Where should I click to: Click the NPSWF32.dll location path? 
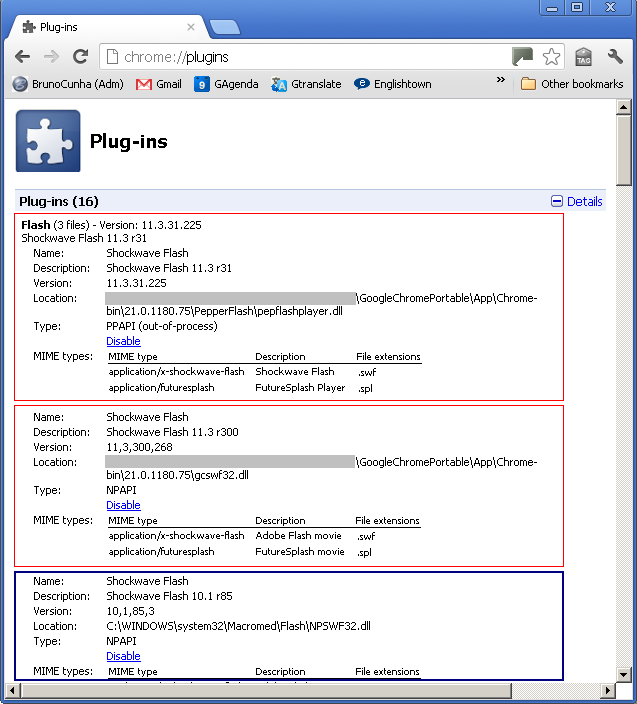(x=238, y=626)
